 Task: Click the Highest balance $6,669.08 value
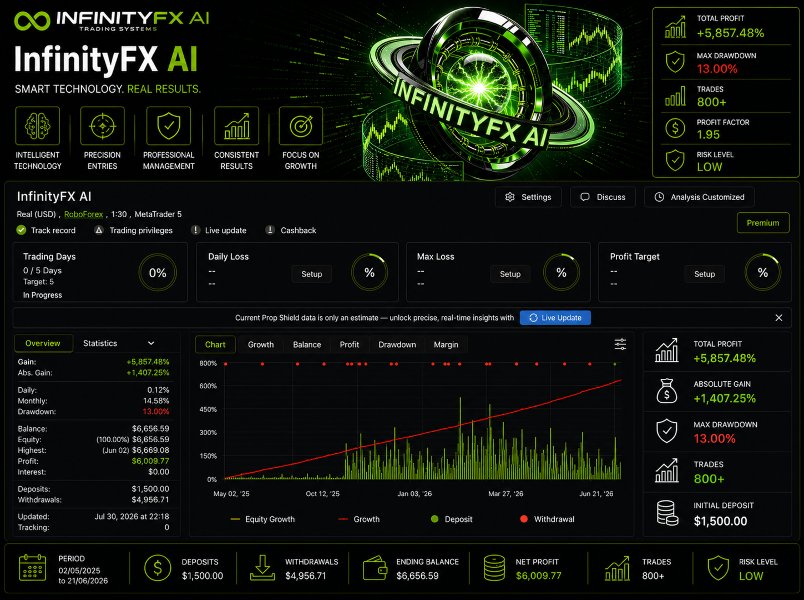point(151,450)
